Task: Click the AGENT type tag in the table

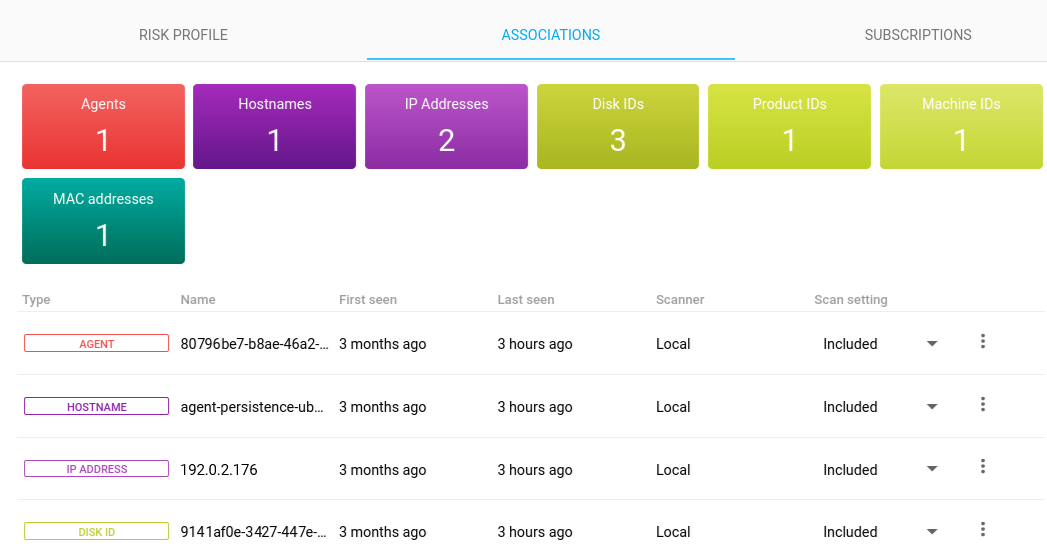Action: (97, 344)
